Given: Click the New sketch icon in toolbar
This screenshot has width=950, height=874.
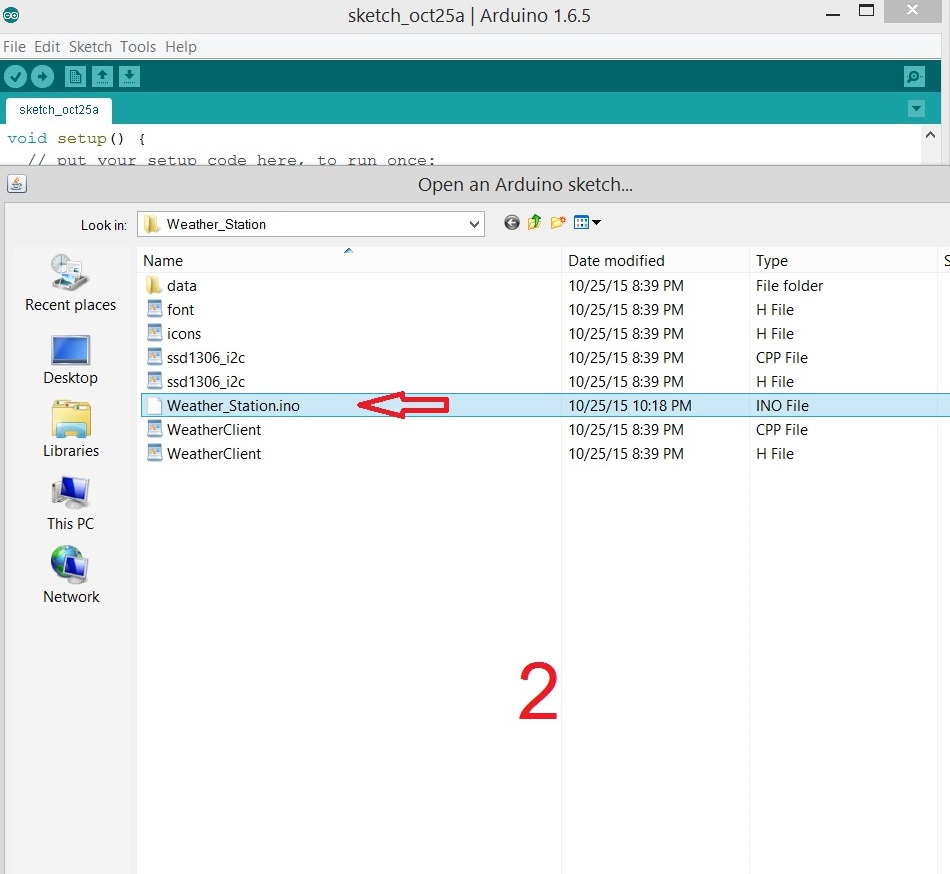Looking at the screenshot, I should click(75, 77).
